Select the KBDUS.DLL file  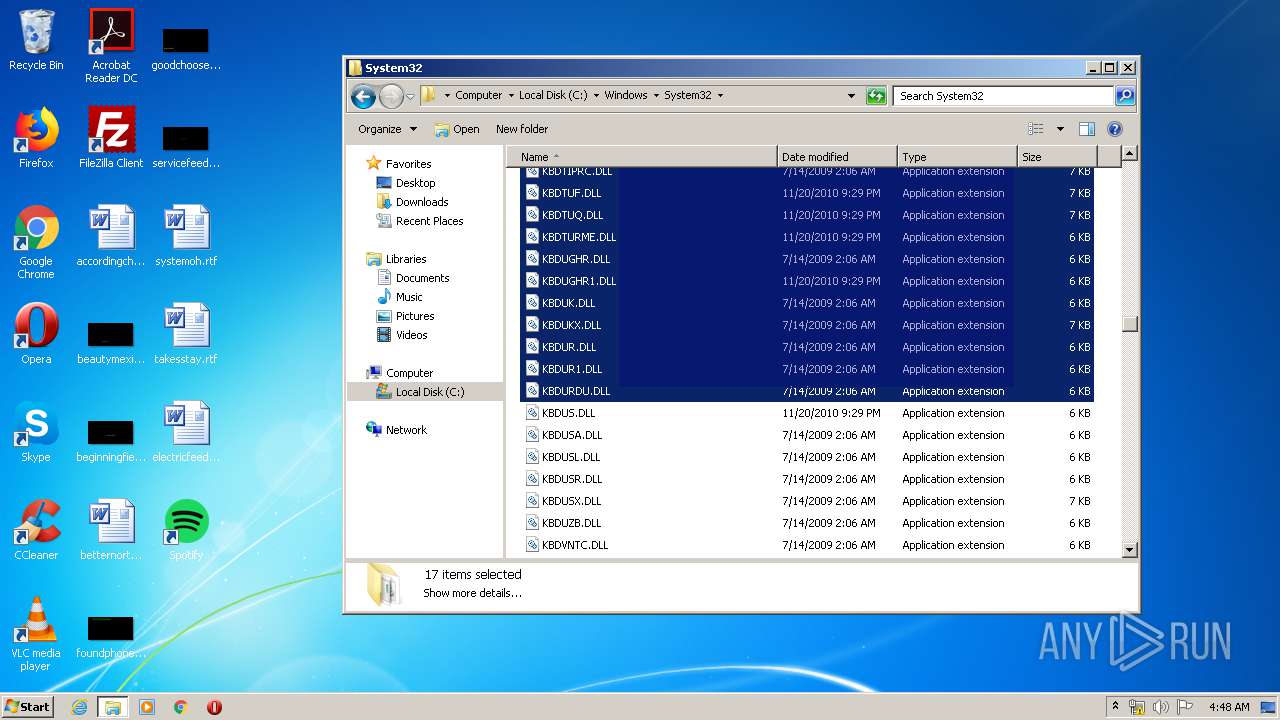[568, 413]
